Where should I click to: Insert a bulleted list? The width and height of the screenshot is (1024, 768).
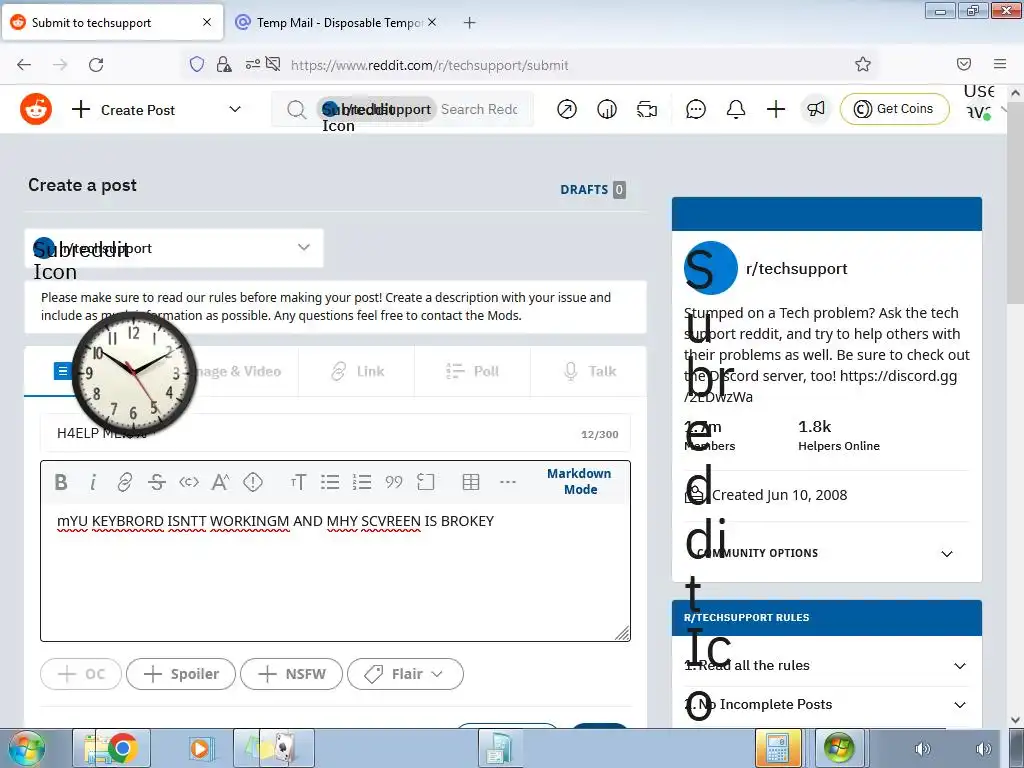coord(330,482)
